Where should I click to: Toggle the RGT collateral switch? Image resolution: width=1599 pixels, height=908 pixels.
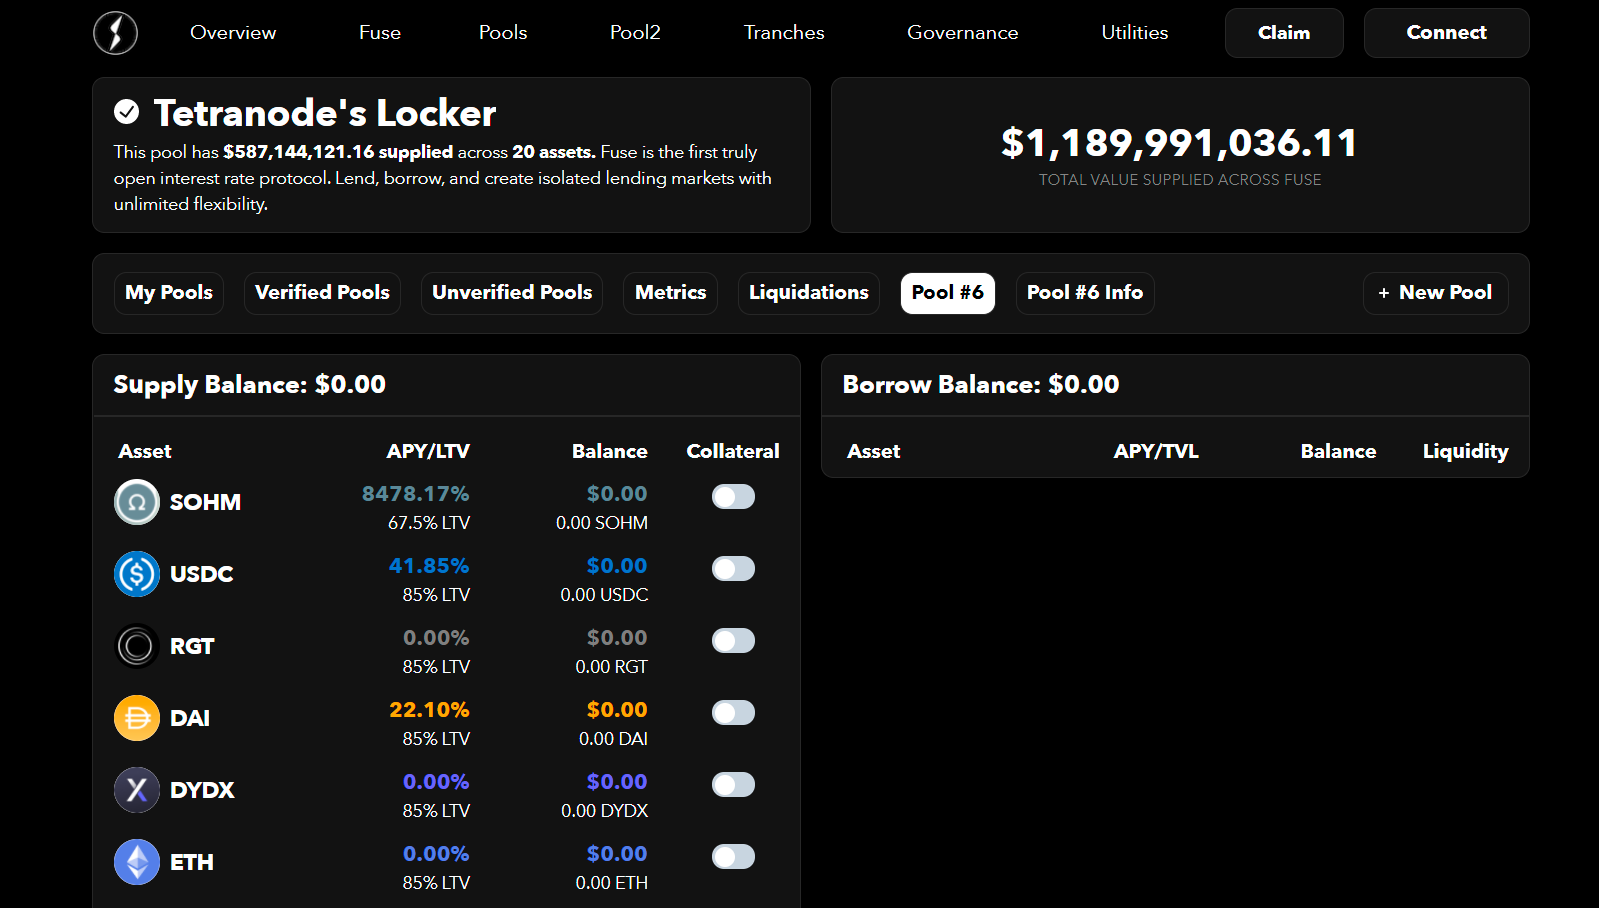733,641
